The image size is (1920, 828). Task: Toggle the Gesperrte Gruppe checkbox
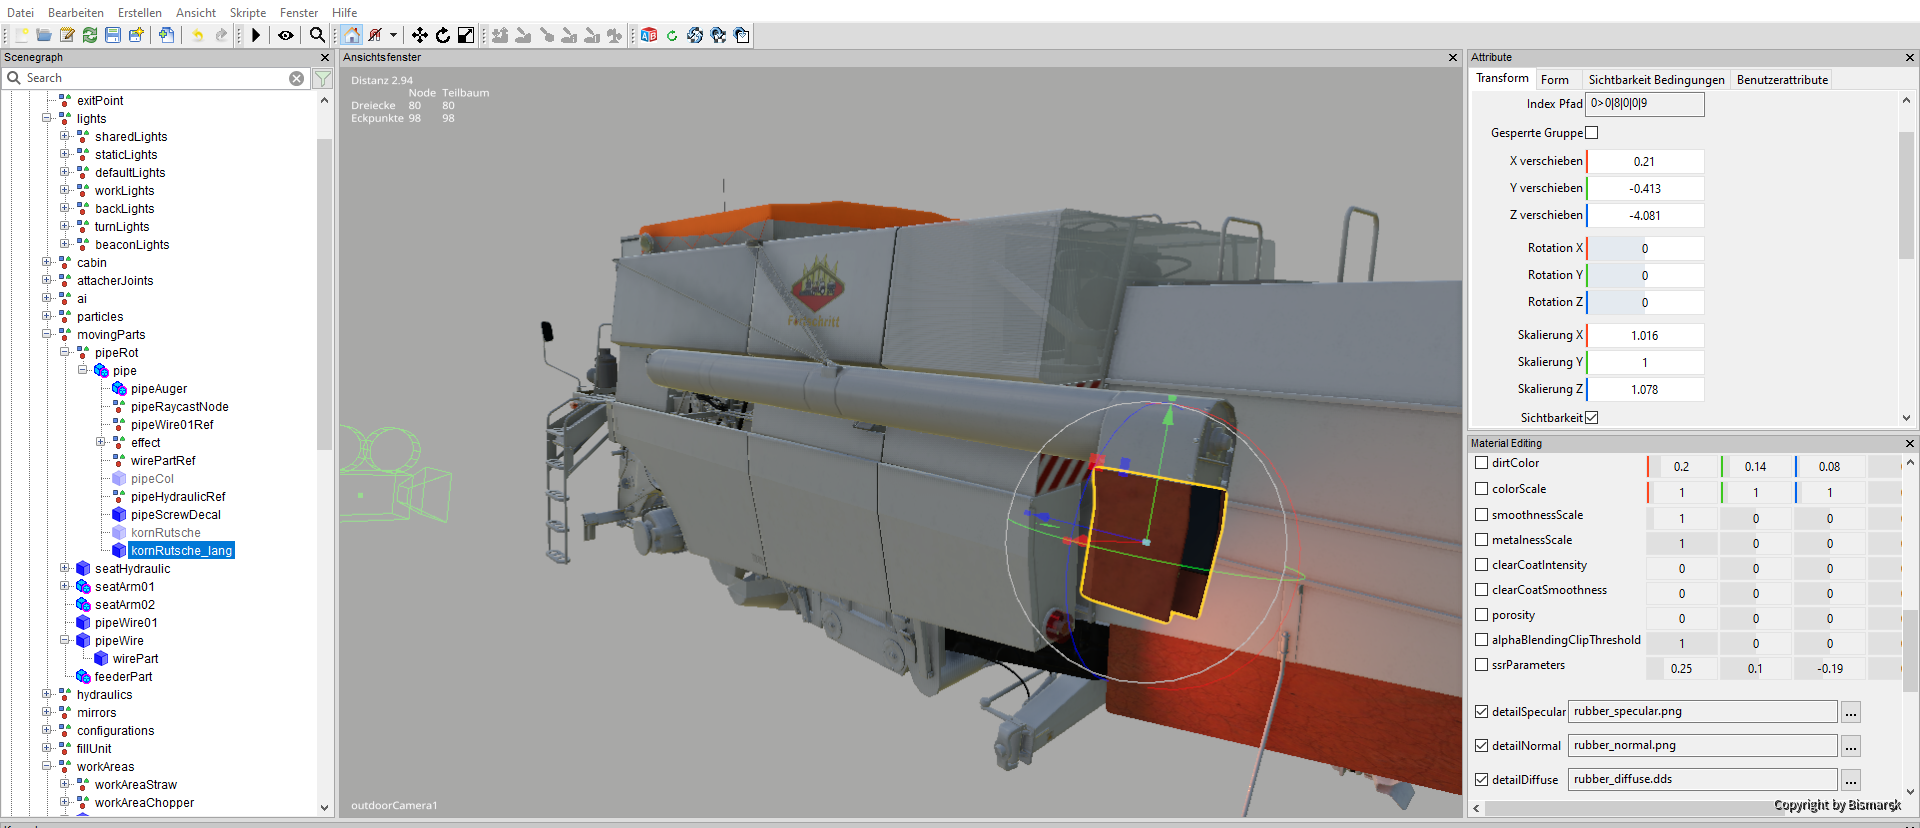pos(1592,133)
